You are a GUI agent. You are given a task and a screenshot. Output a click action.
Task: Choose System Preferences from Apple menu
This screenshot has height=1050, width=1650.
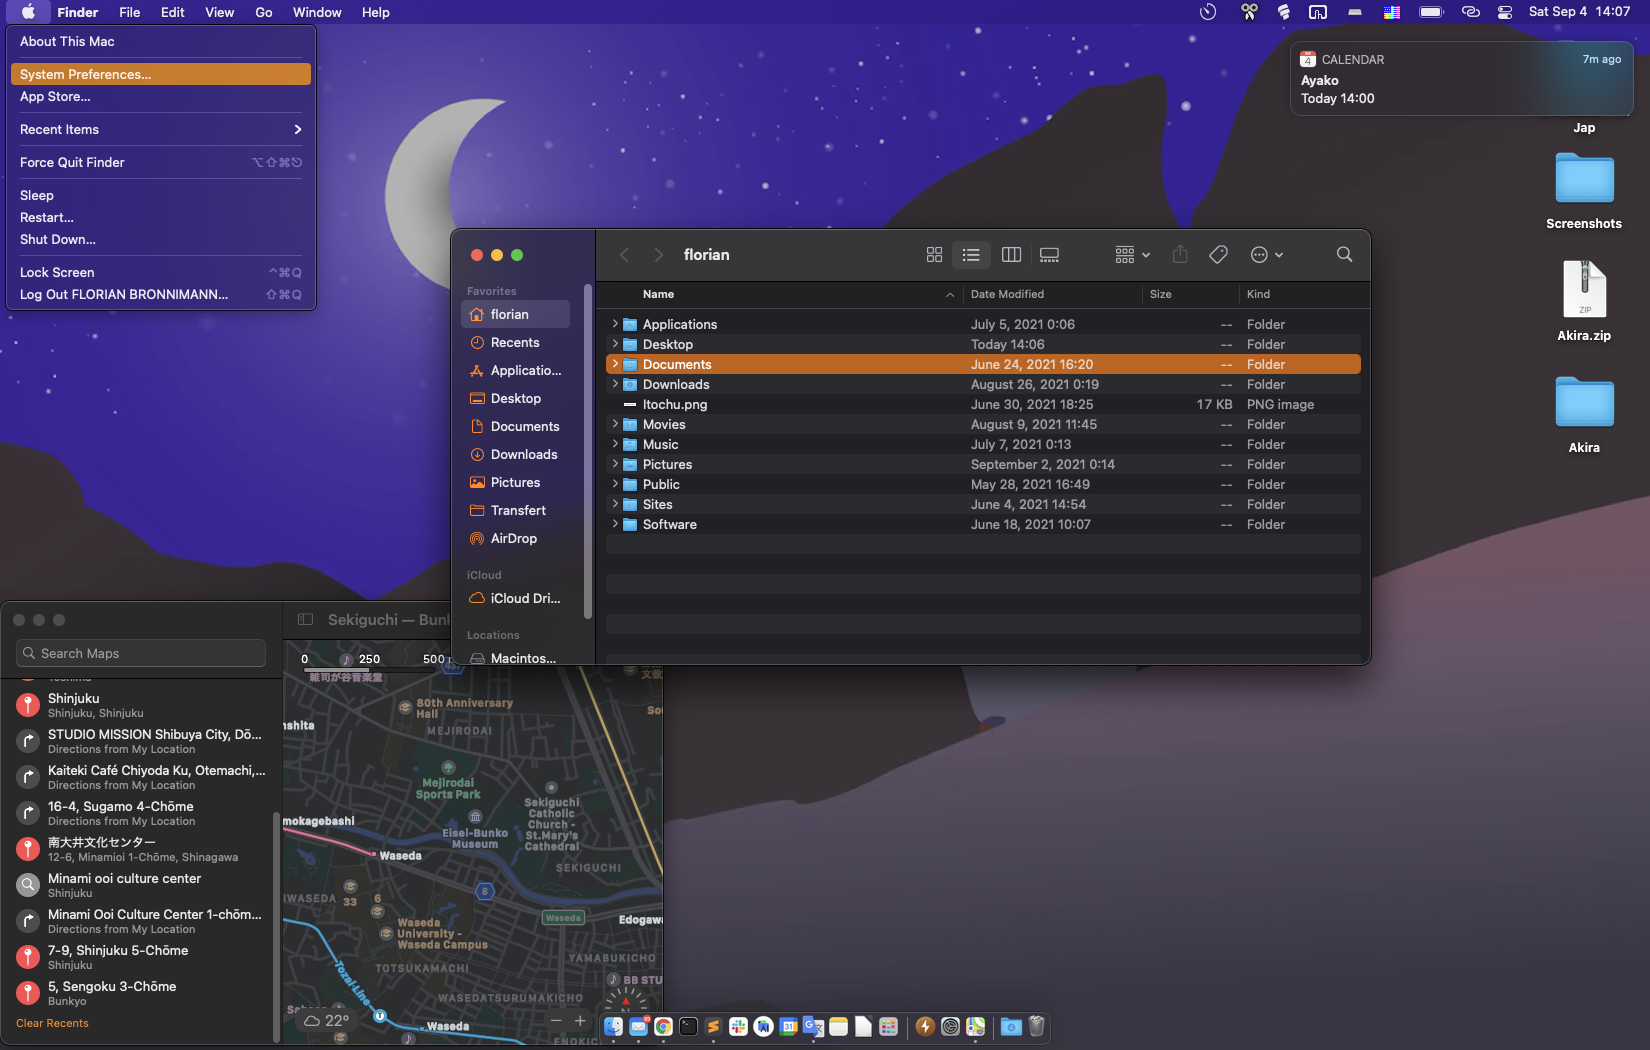86,74
